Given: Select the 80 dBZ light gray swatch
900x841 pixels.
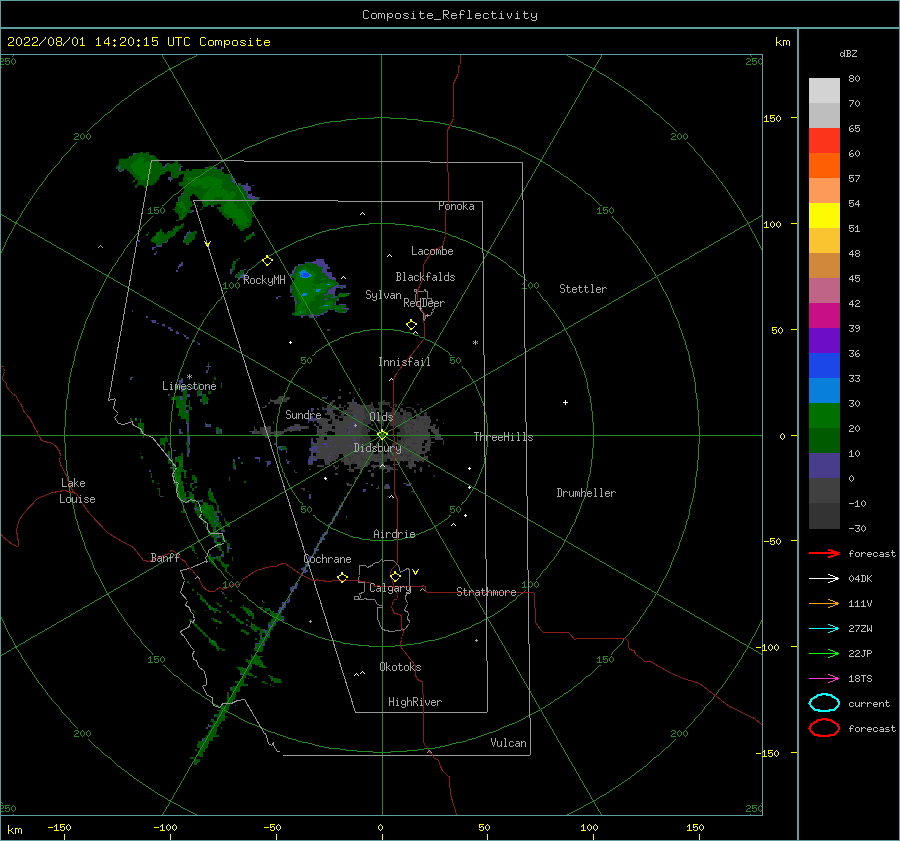Looking at the screenshot, I should coord(824,91).
